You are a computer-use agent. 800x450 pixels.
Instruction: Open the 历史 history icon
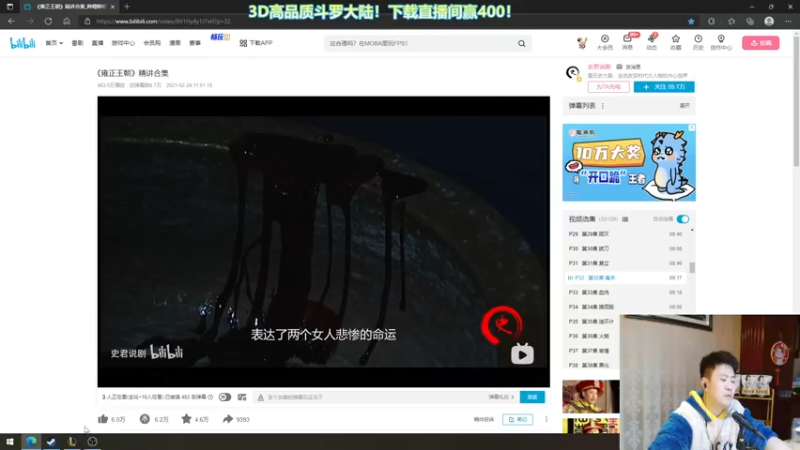[x=698, y=42]
